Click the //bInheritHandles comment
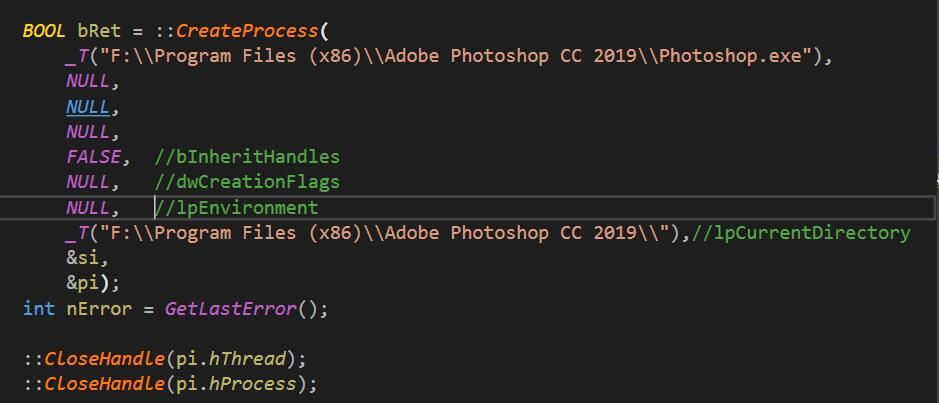 tap(247, 157)
